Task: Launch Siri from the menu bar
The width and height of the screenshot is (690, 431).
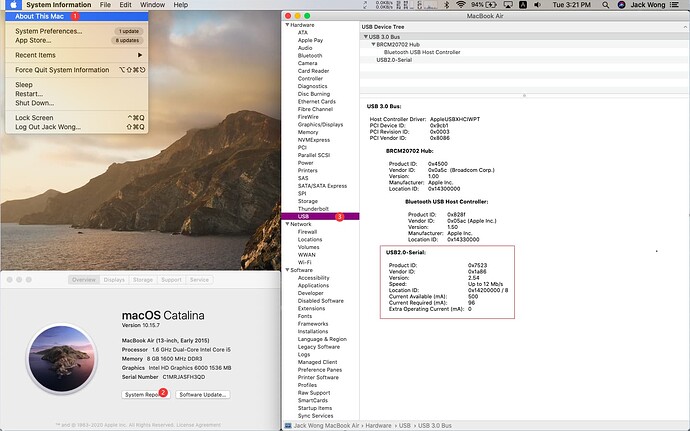Action: 621,5
